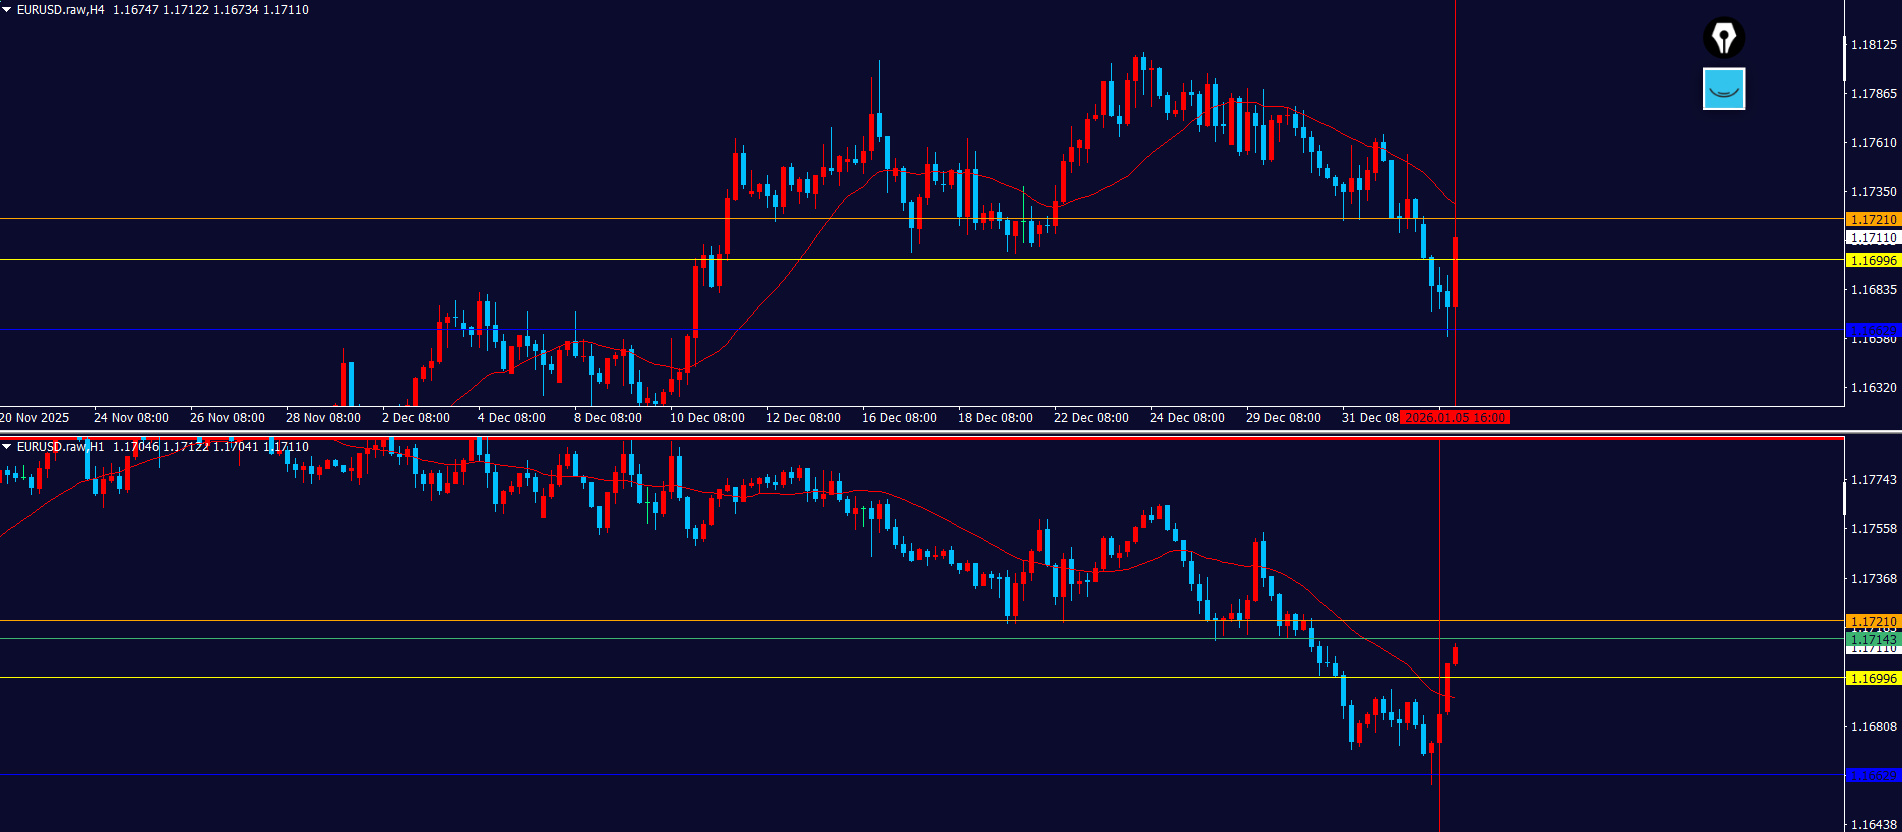Click the white scale handle on H4 price axis
This screenshot has height=832, width=1902.
[x=1845, y=60]
